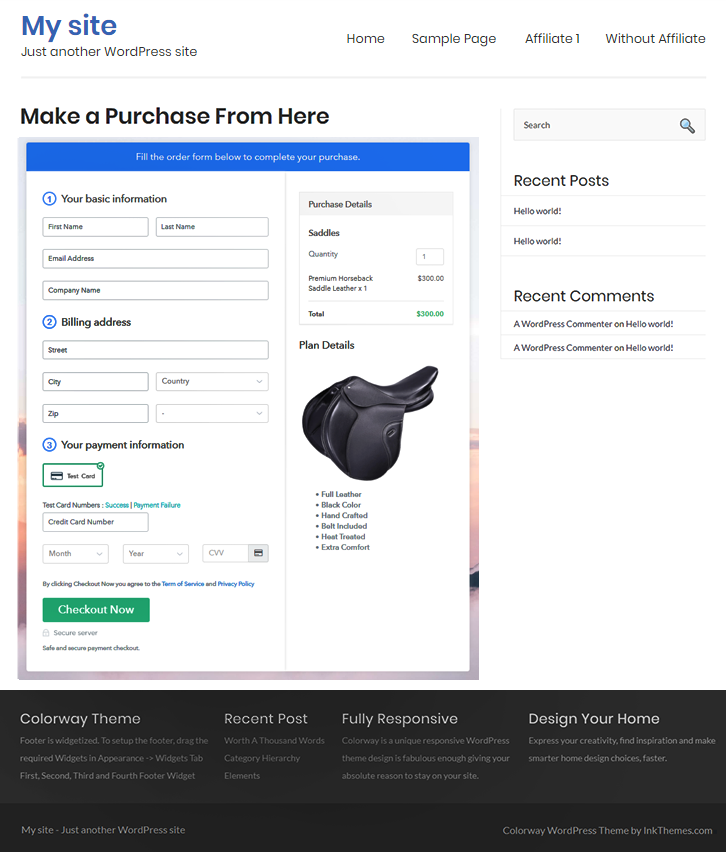Screen dimensions: 726x852
Task: Click the search magnifier icon
Action: click(x=687, y=126)
